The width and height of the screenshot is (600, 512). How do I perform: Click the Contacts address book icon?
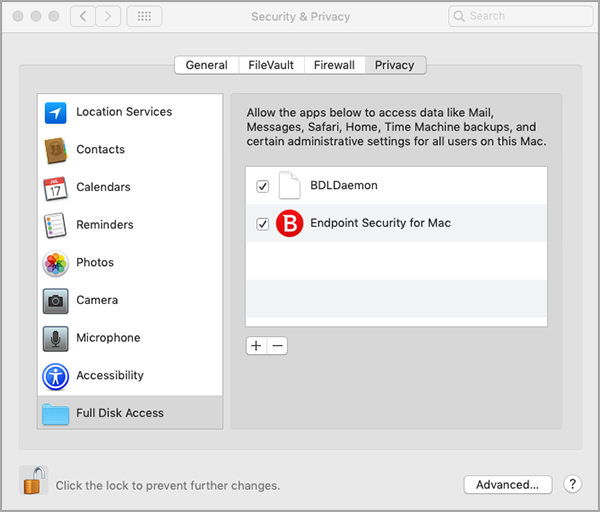click(56, 150)
